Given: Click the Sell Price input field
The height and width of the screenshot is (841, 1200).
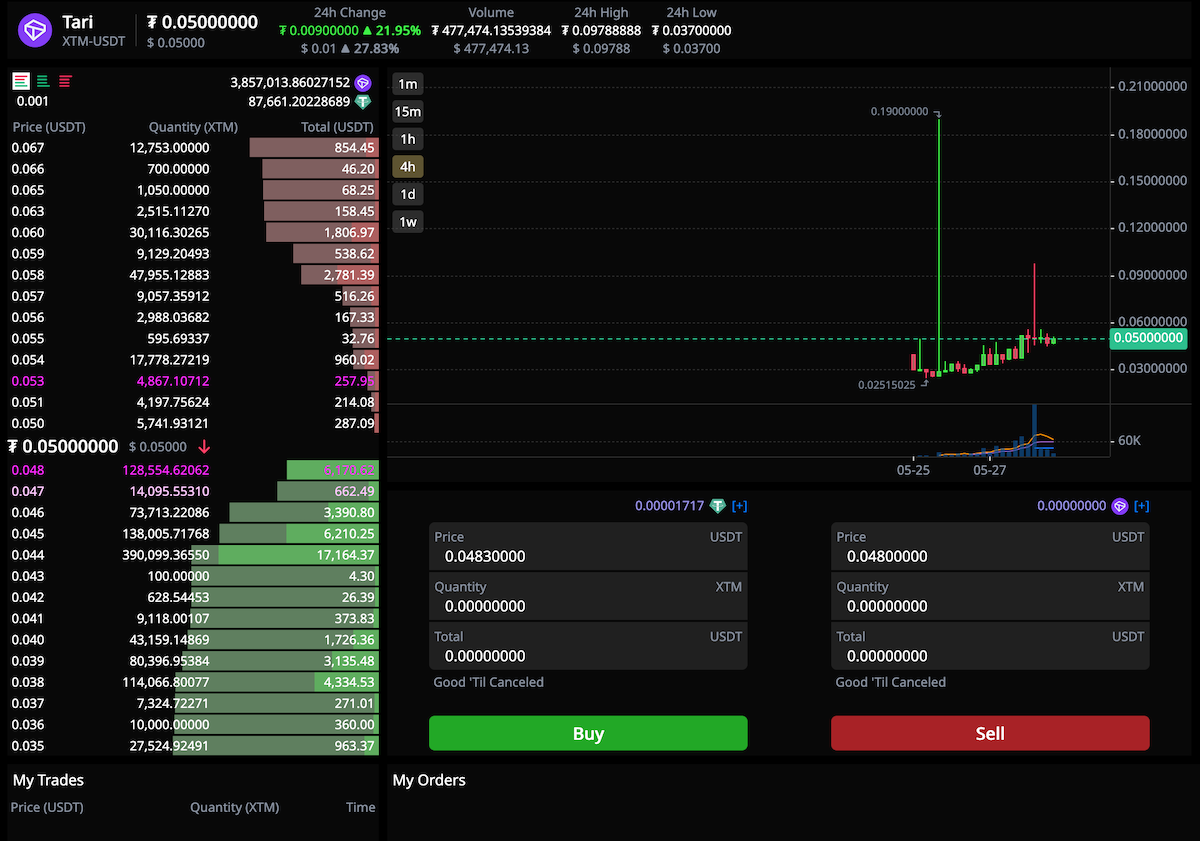Looking at the screenshot, I should pyautogui.click(x=990, y=547).
